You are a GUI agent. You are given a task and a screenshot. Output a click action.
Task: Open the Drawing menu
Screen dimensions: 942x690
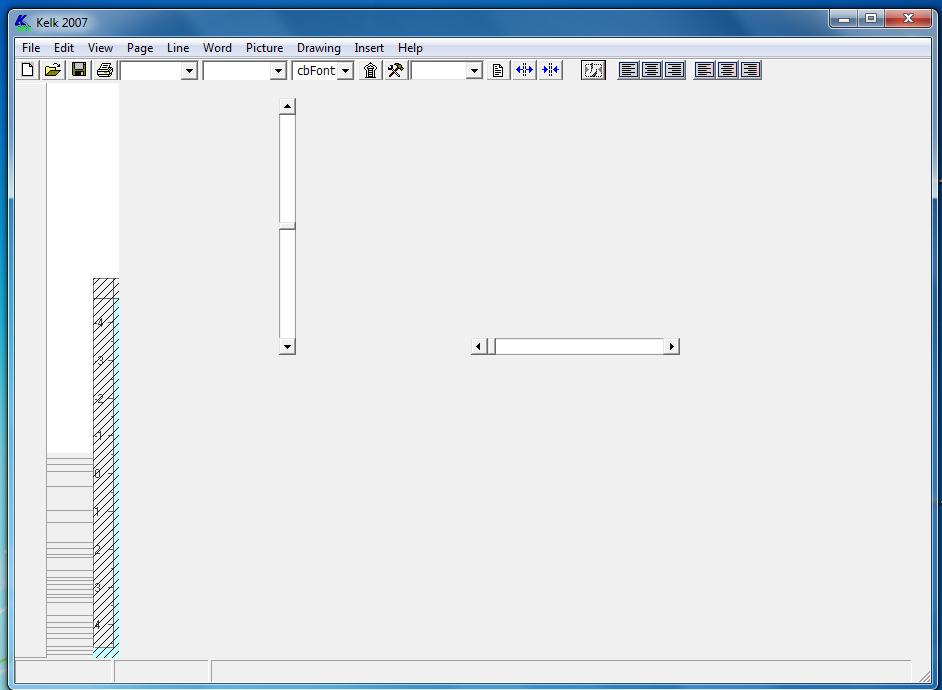coord(318,48)
